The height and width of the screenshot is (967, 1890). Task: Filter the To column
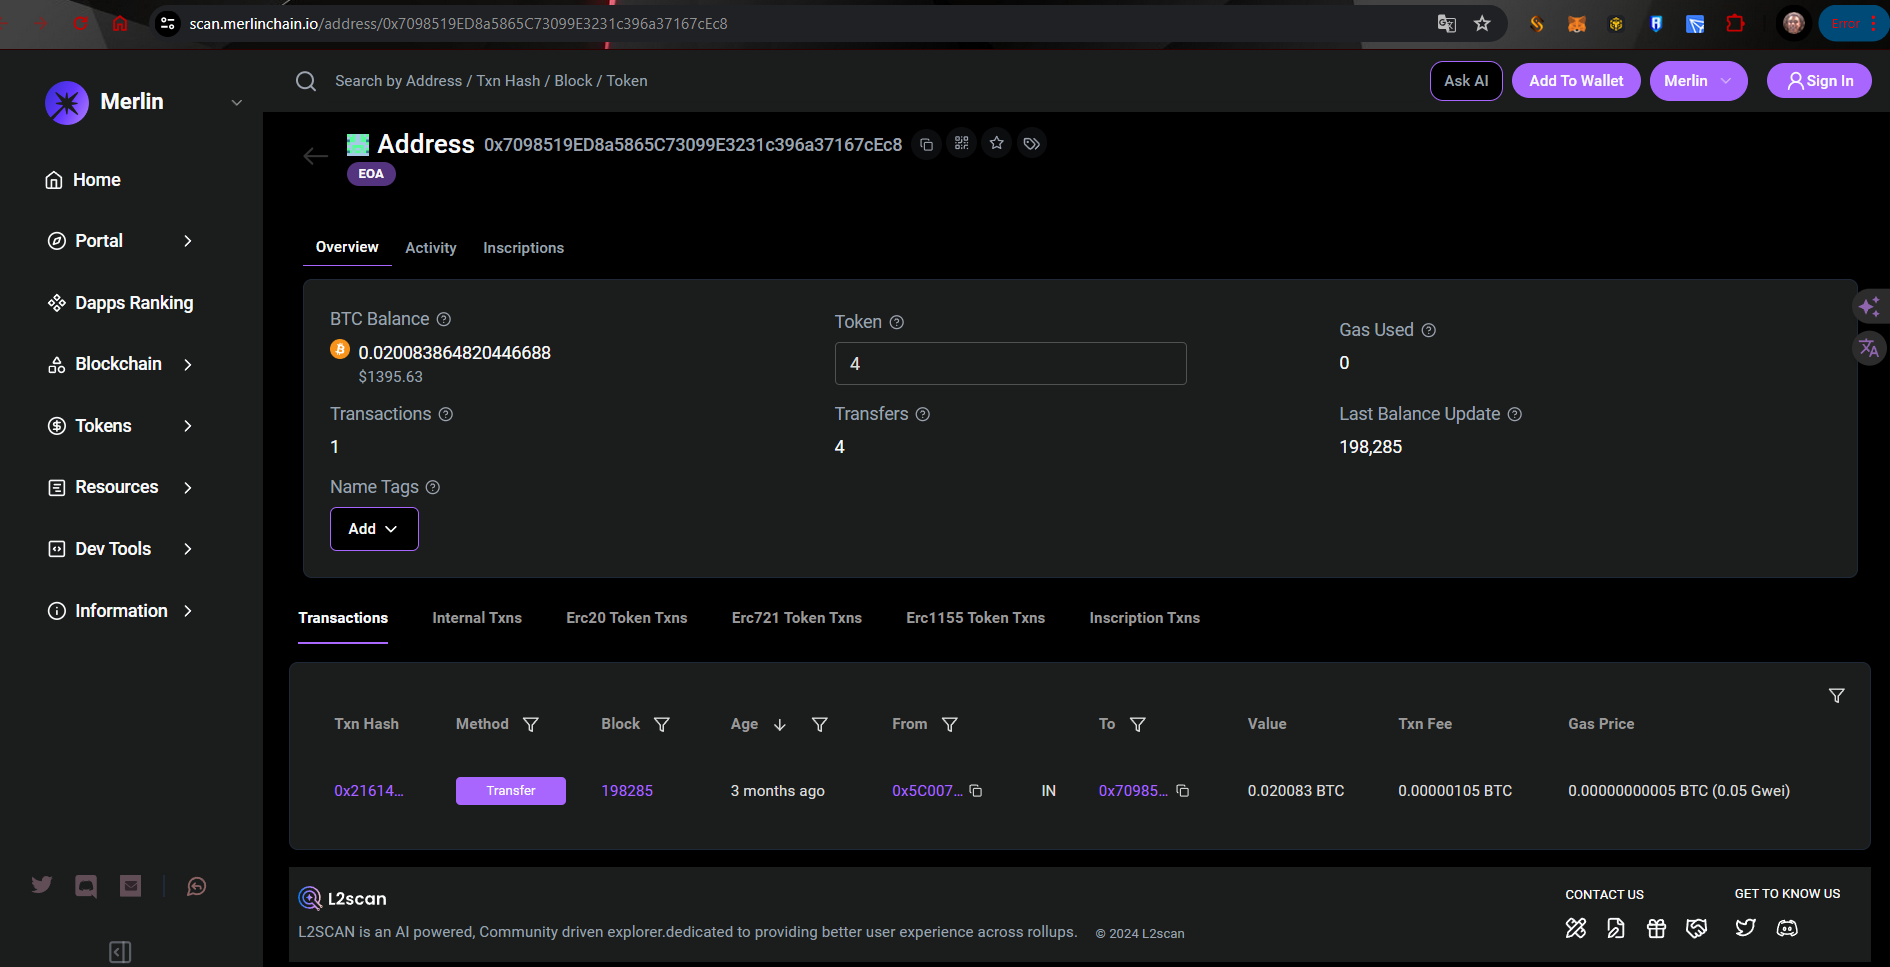click(1138, 724)
